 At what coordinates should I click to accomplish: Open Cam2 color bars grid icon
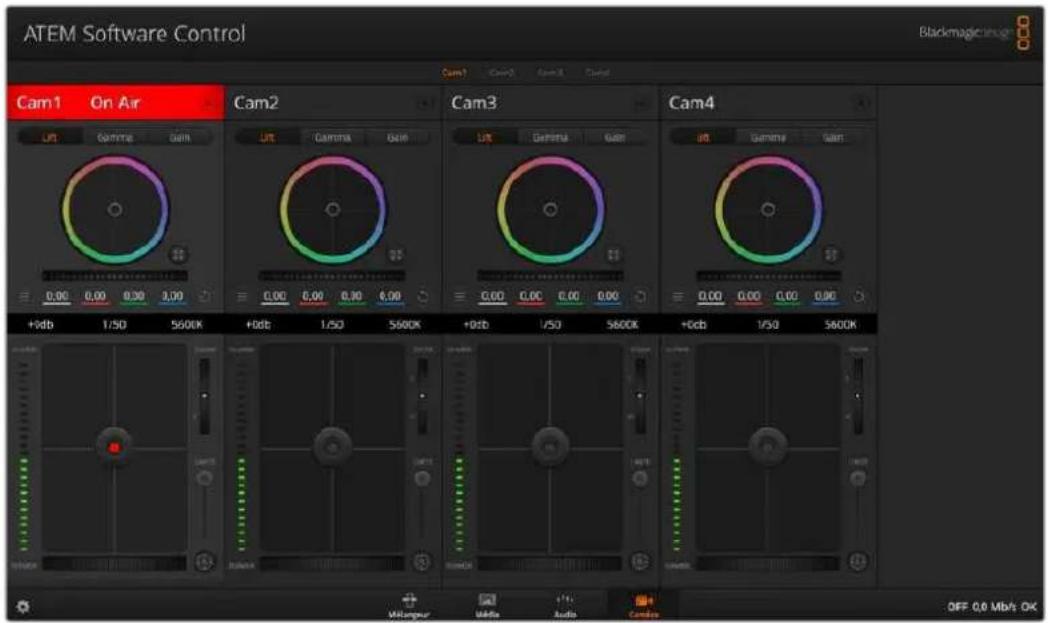(x=396, y=254)
